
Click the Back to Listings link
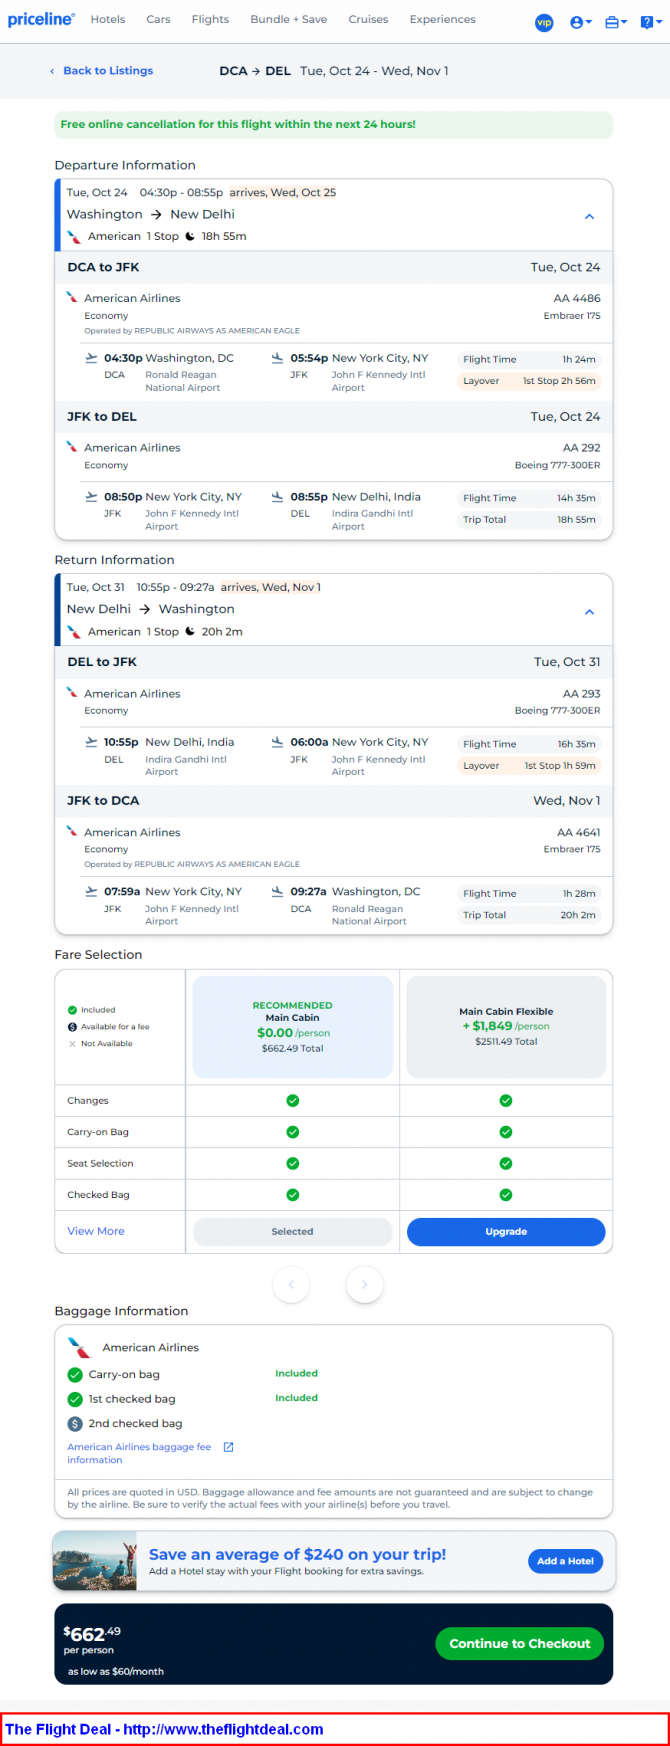tap(108, 71)
